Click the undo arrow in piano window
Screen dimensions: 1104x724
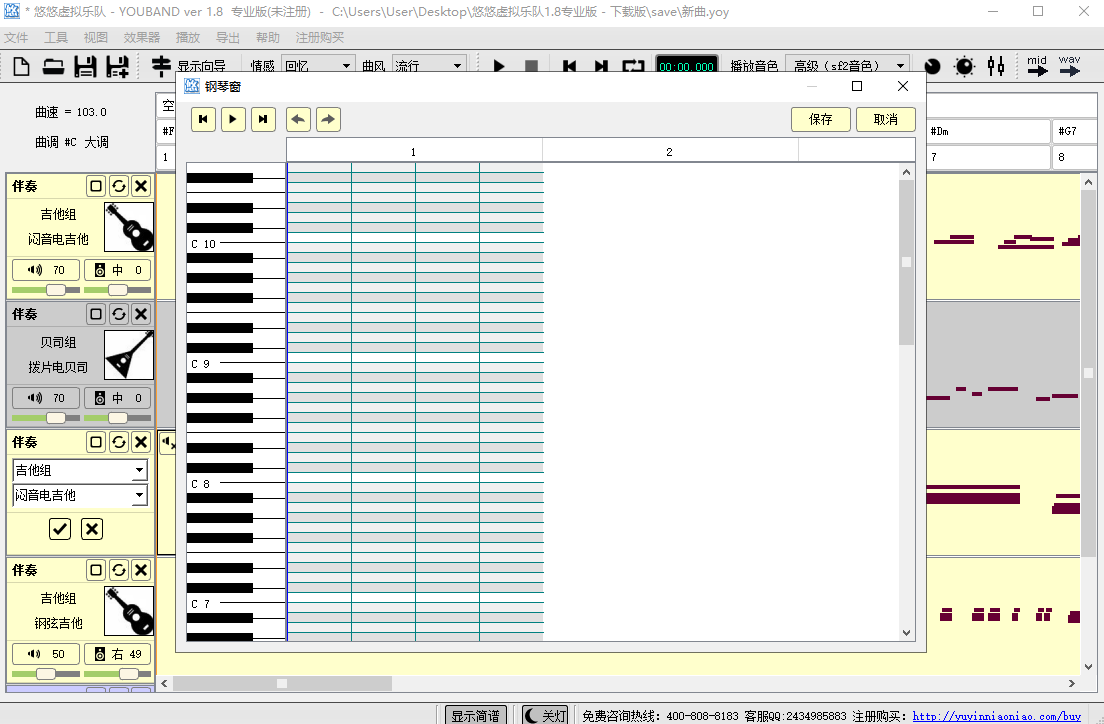pos(298,120)
